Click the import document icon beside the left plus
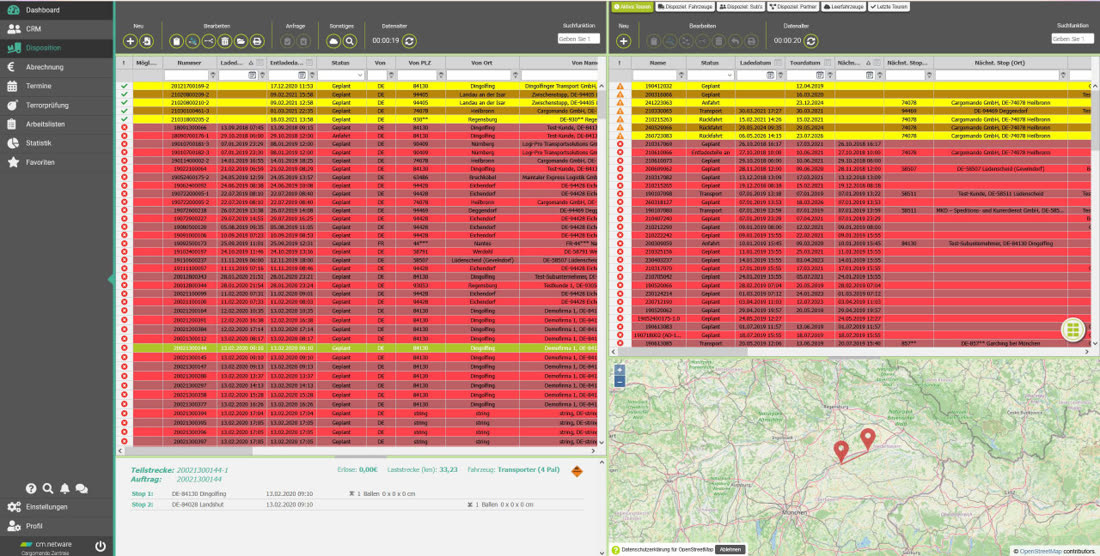Image resolution: width=1100 pixels, height=556 pixels. (146, 41)
